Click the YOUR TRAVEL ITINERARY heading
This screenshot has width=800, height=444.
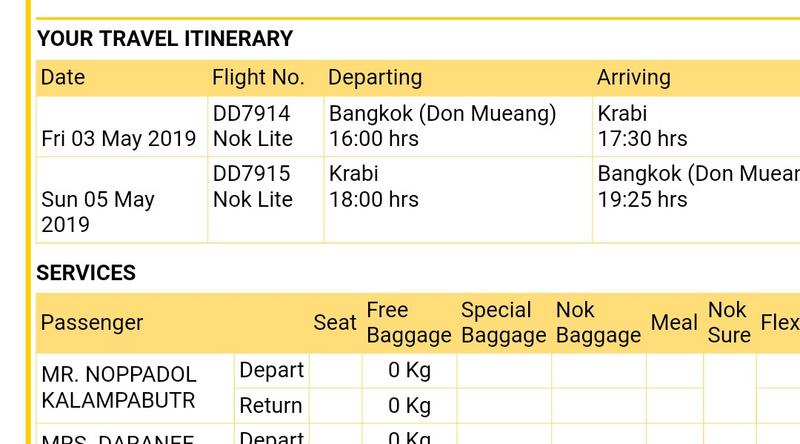tap(165, 39)
